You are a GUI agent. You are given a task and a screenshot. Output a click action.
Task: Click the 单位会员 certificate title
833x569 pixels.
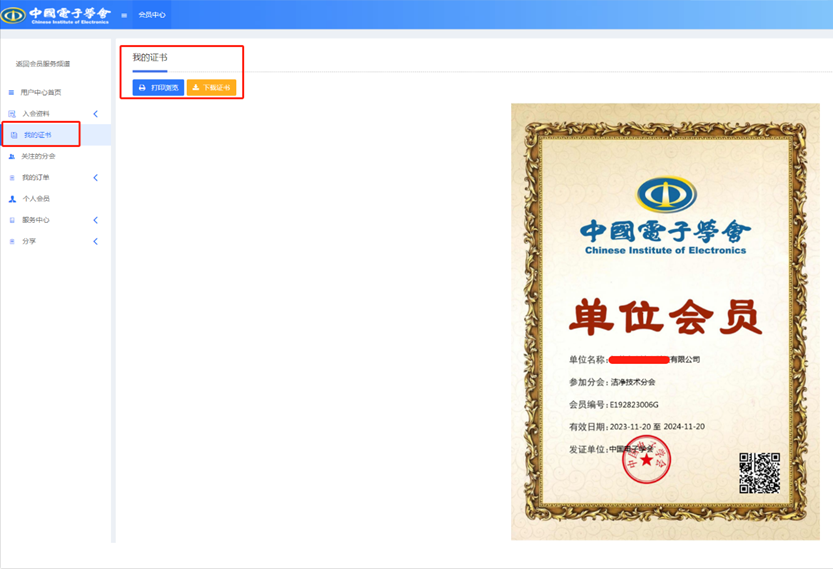[666, 317]
